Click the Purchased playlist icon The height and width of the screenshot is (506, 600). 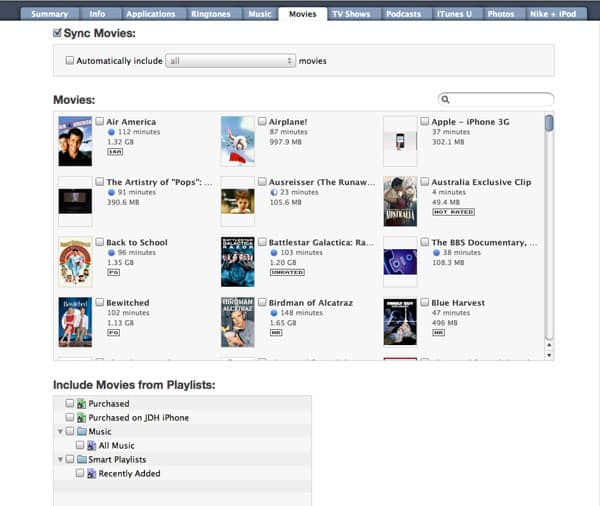point(81,403)
